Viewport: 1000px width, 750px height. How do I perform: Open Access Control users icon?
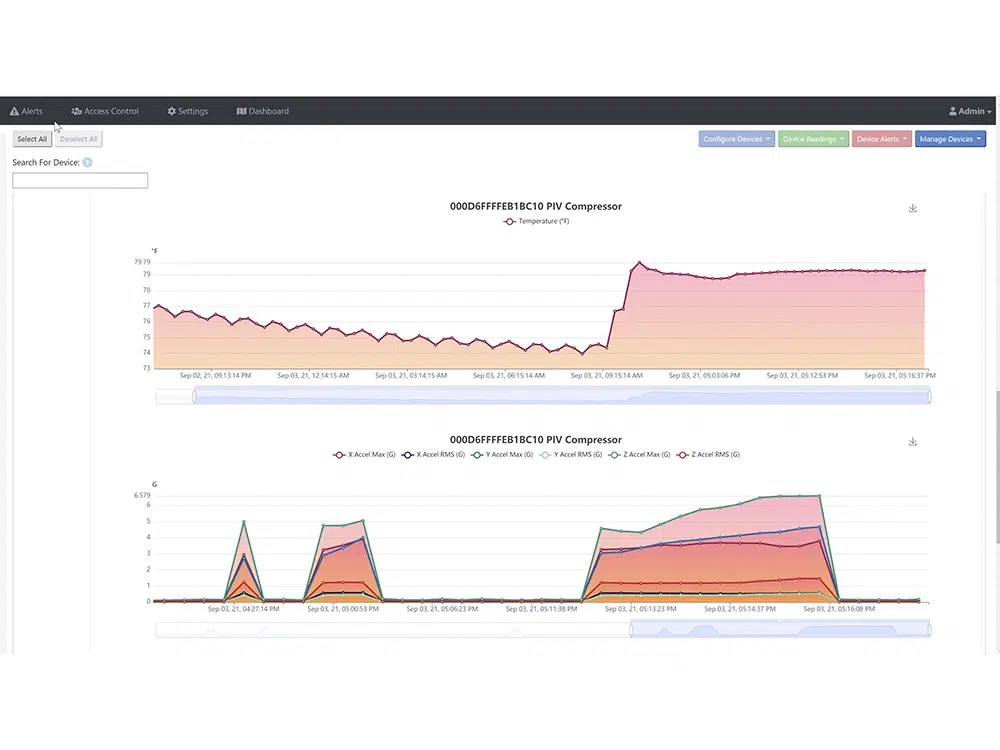pos(77,111)
